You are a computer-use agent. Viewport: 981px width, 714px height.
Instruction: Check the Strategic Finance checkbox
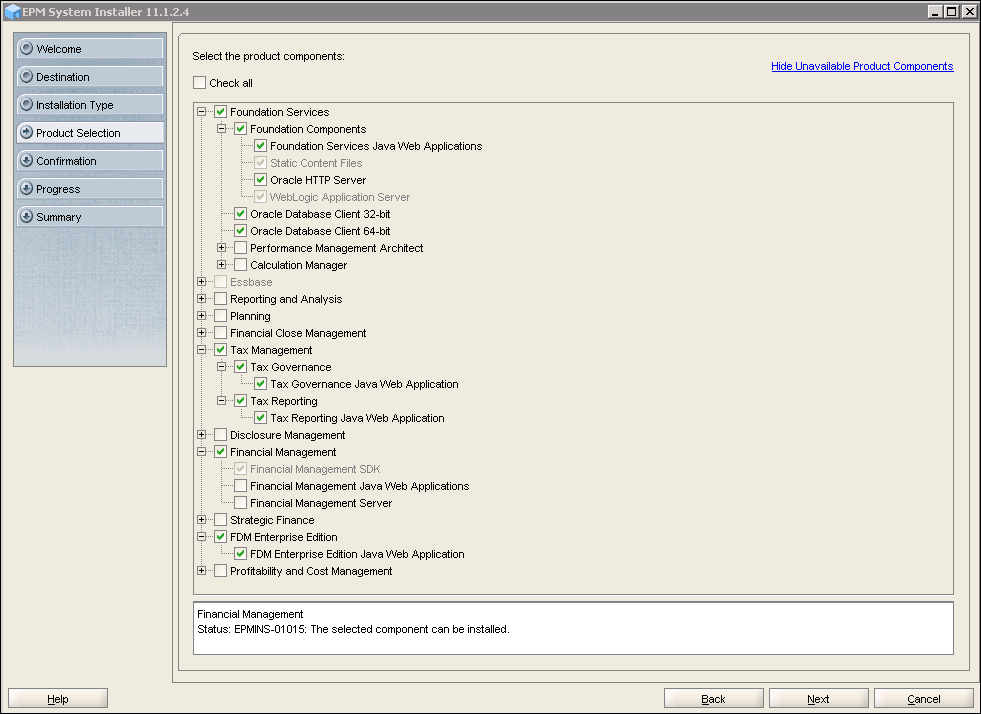click(x=220, y=519)
